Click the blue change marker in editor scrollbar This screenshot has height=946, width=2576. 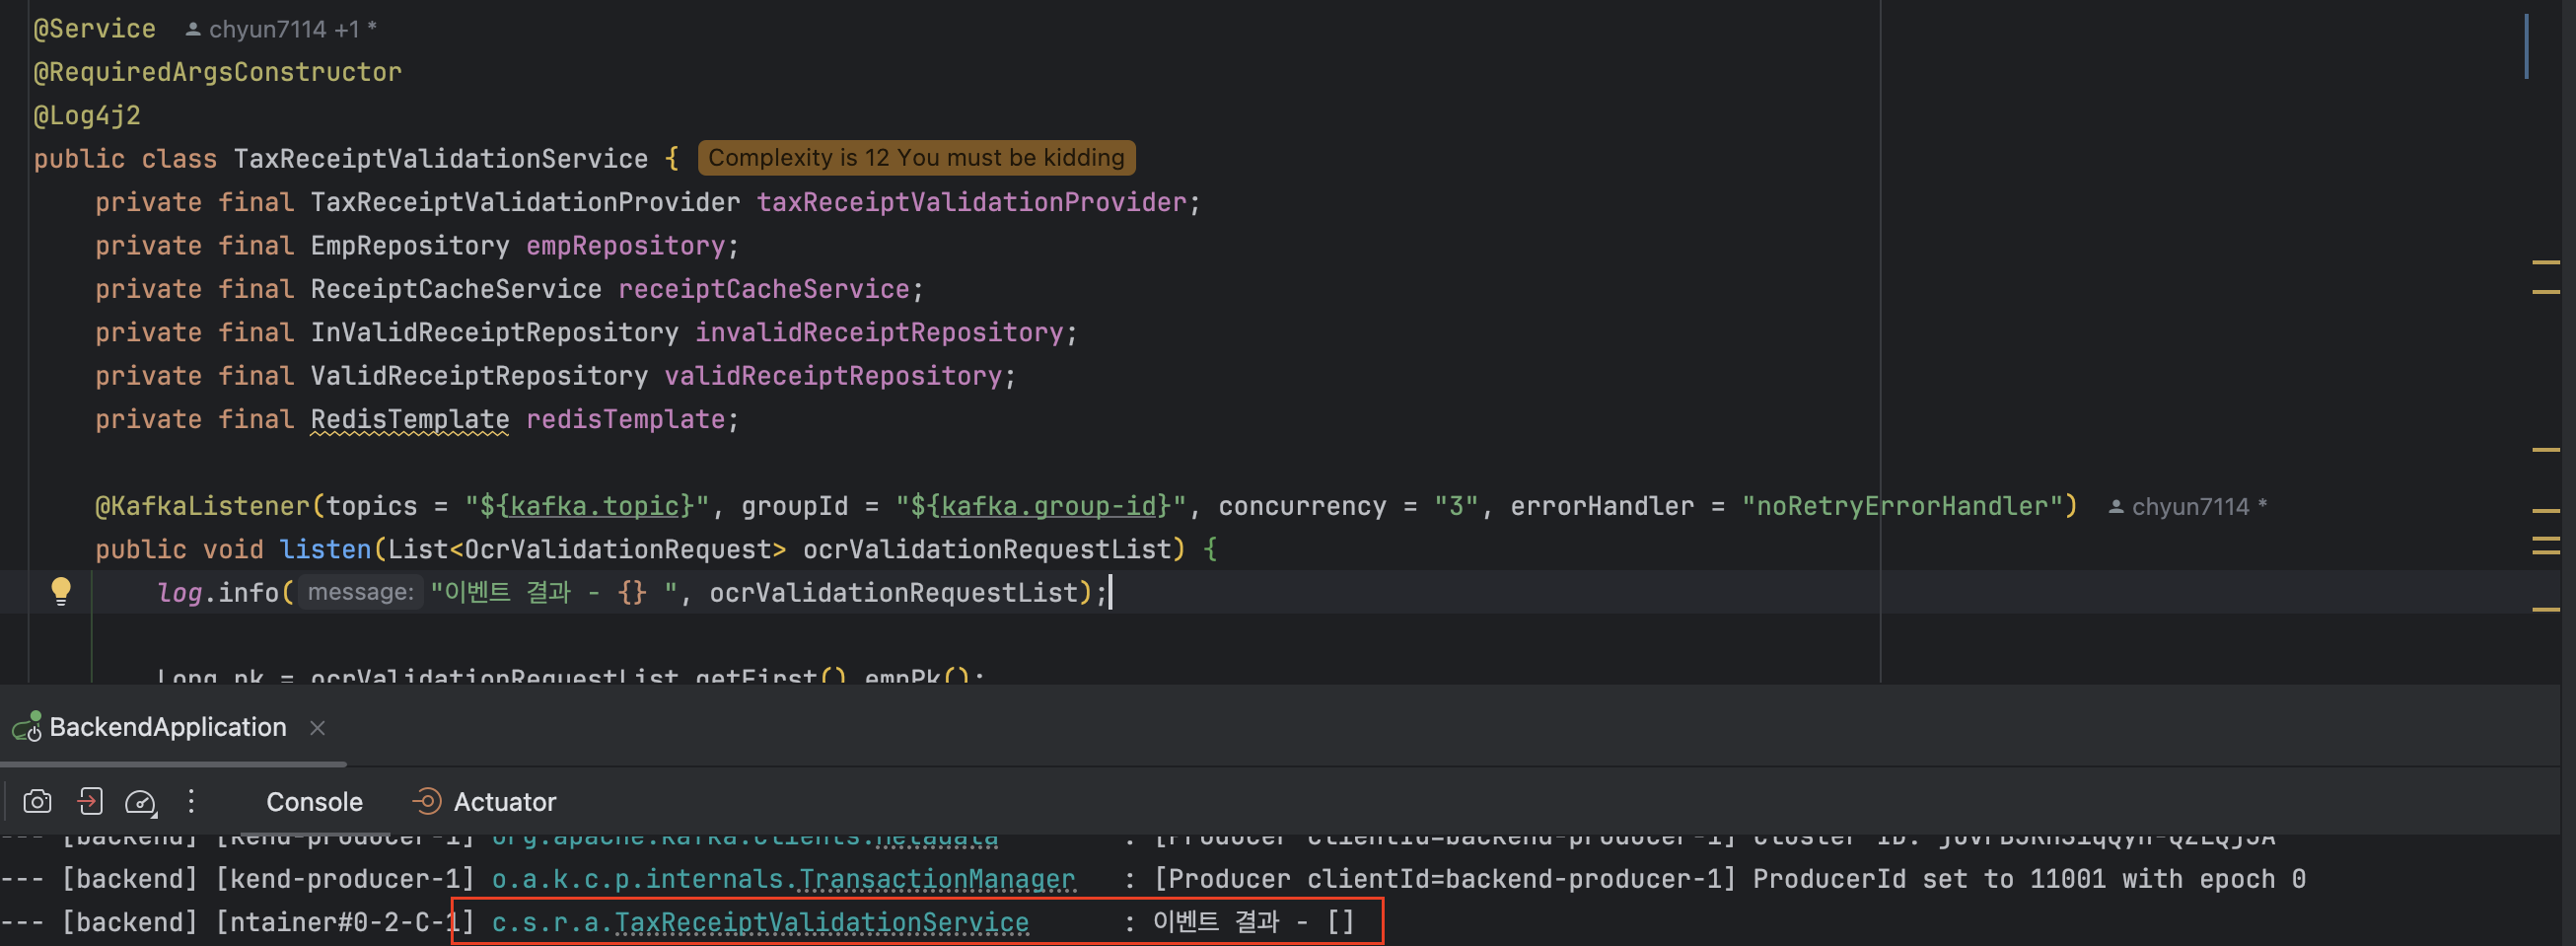coord(2526,46)
